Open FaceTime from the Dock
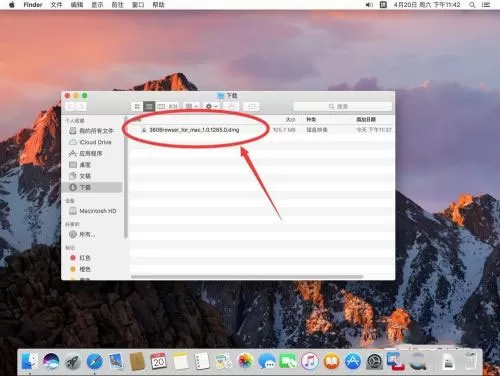 tap(288, 361)
